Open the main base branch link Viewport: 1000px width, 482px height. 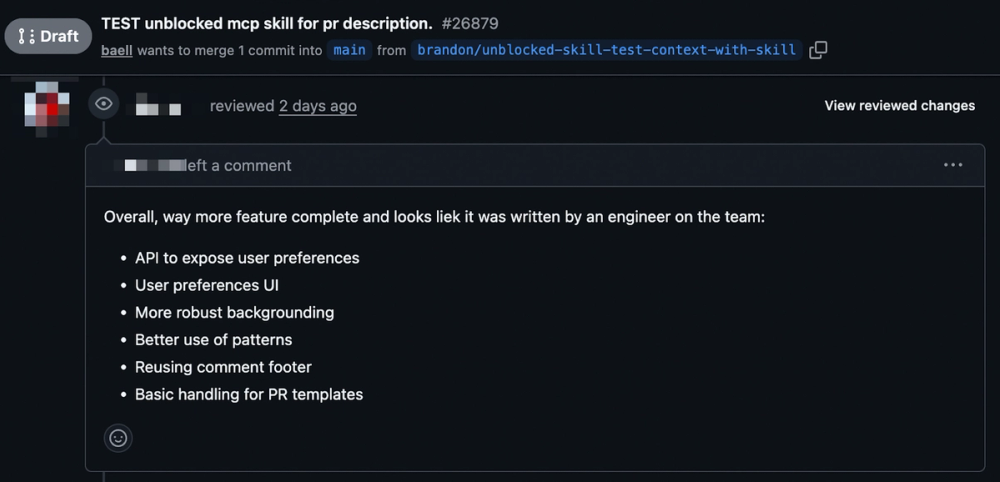point(349,50)
